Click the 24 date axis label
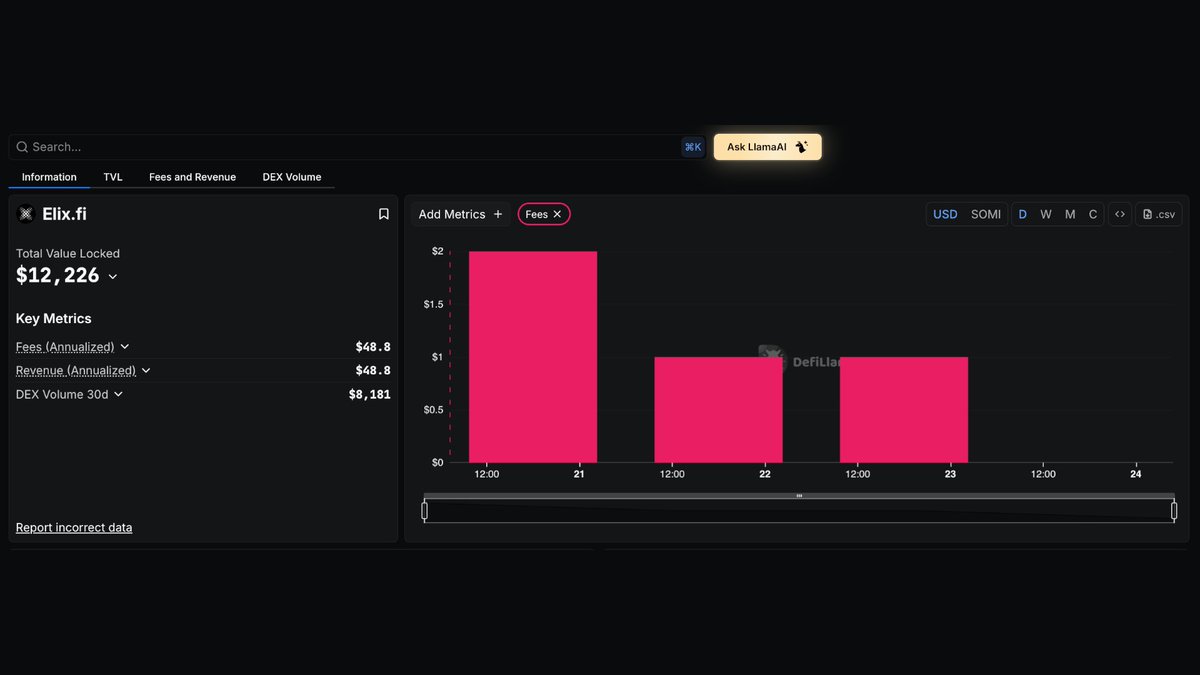 click(x=1136, y=474)
